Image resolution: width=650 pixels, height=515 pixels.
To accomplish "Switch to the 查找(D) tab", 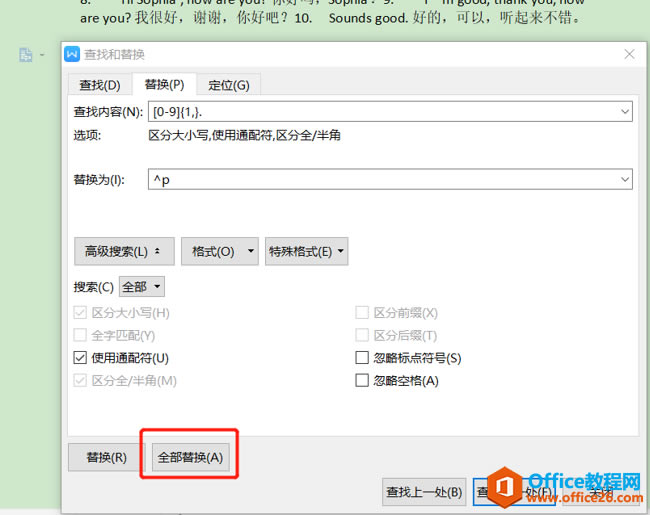I will [100, 85].
